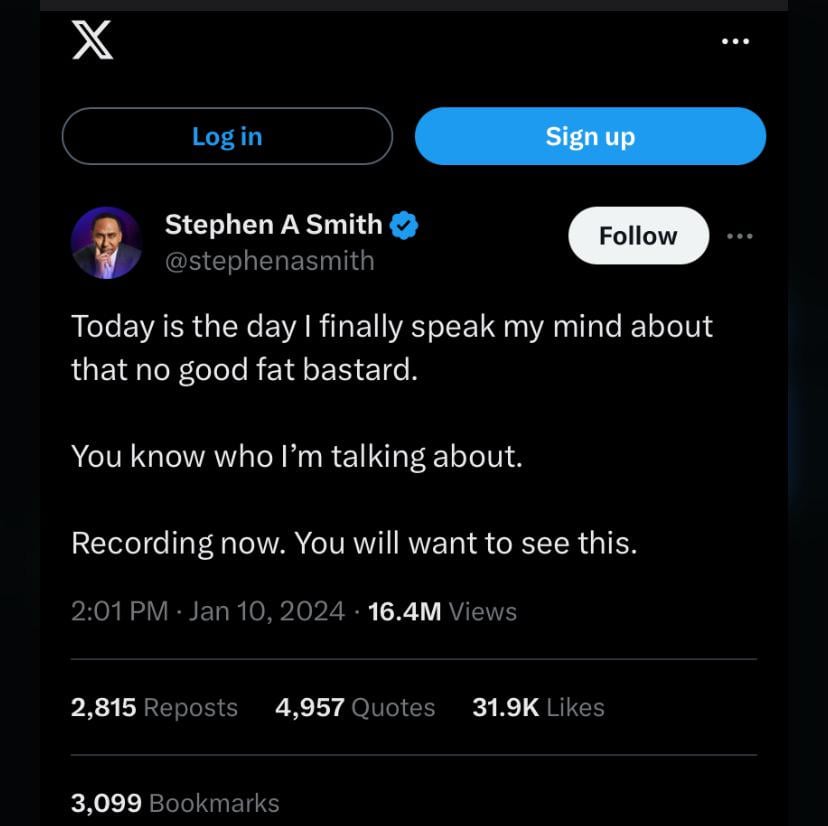Click the "Today is the day" tweet paragraph
828x826 pixels.
(x=391, y=348)
